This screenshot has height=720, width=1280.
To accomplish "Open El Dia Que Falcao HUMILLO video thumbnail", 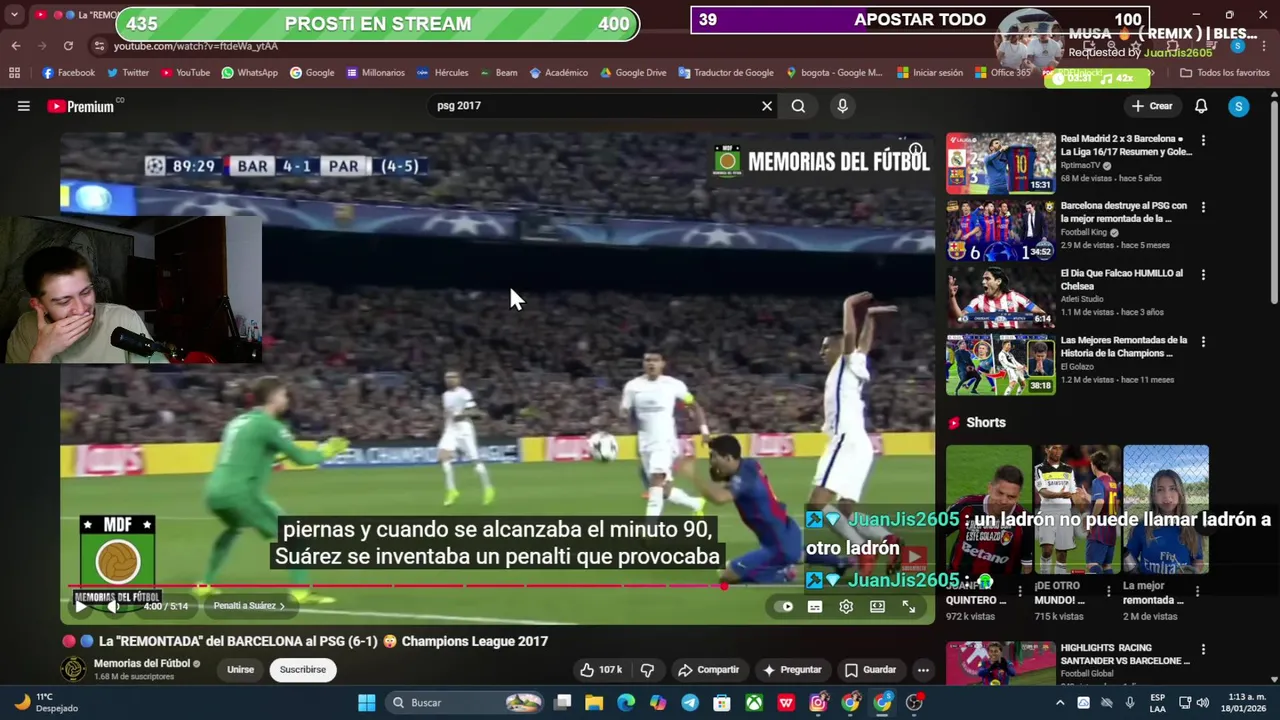I will pyautogui.click(x=1001, y=297).
